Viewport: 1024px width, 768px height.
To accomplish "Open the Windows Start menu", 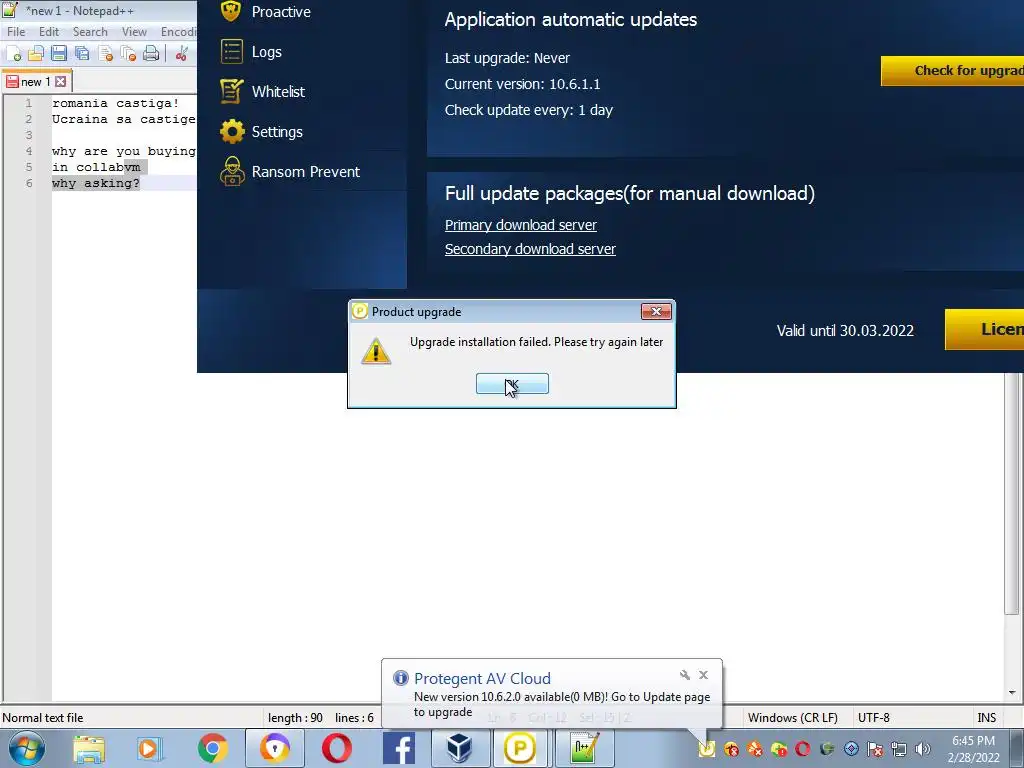I will pyautogui.click(x=27, y=748).
